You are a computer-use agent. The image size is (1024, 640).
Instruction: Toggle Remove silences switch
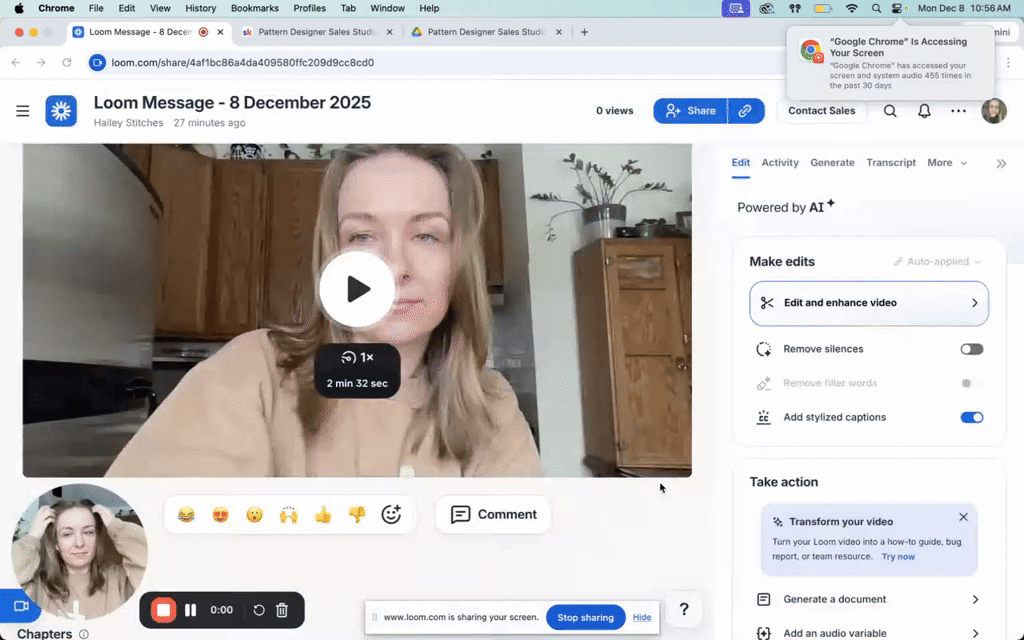pos(972,349)
